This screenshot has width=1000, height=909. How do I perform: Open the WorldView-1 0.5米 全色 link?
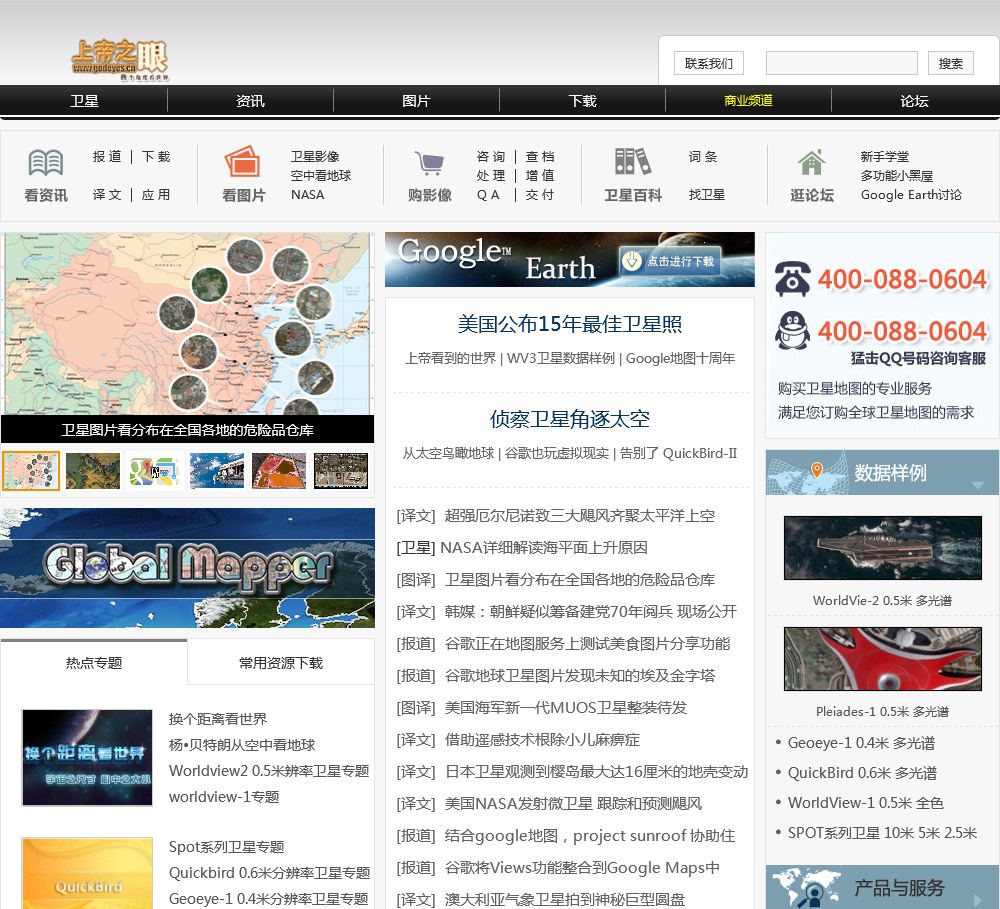click(865, 803)
